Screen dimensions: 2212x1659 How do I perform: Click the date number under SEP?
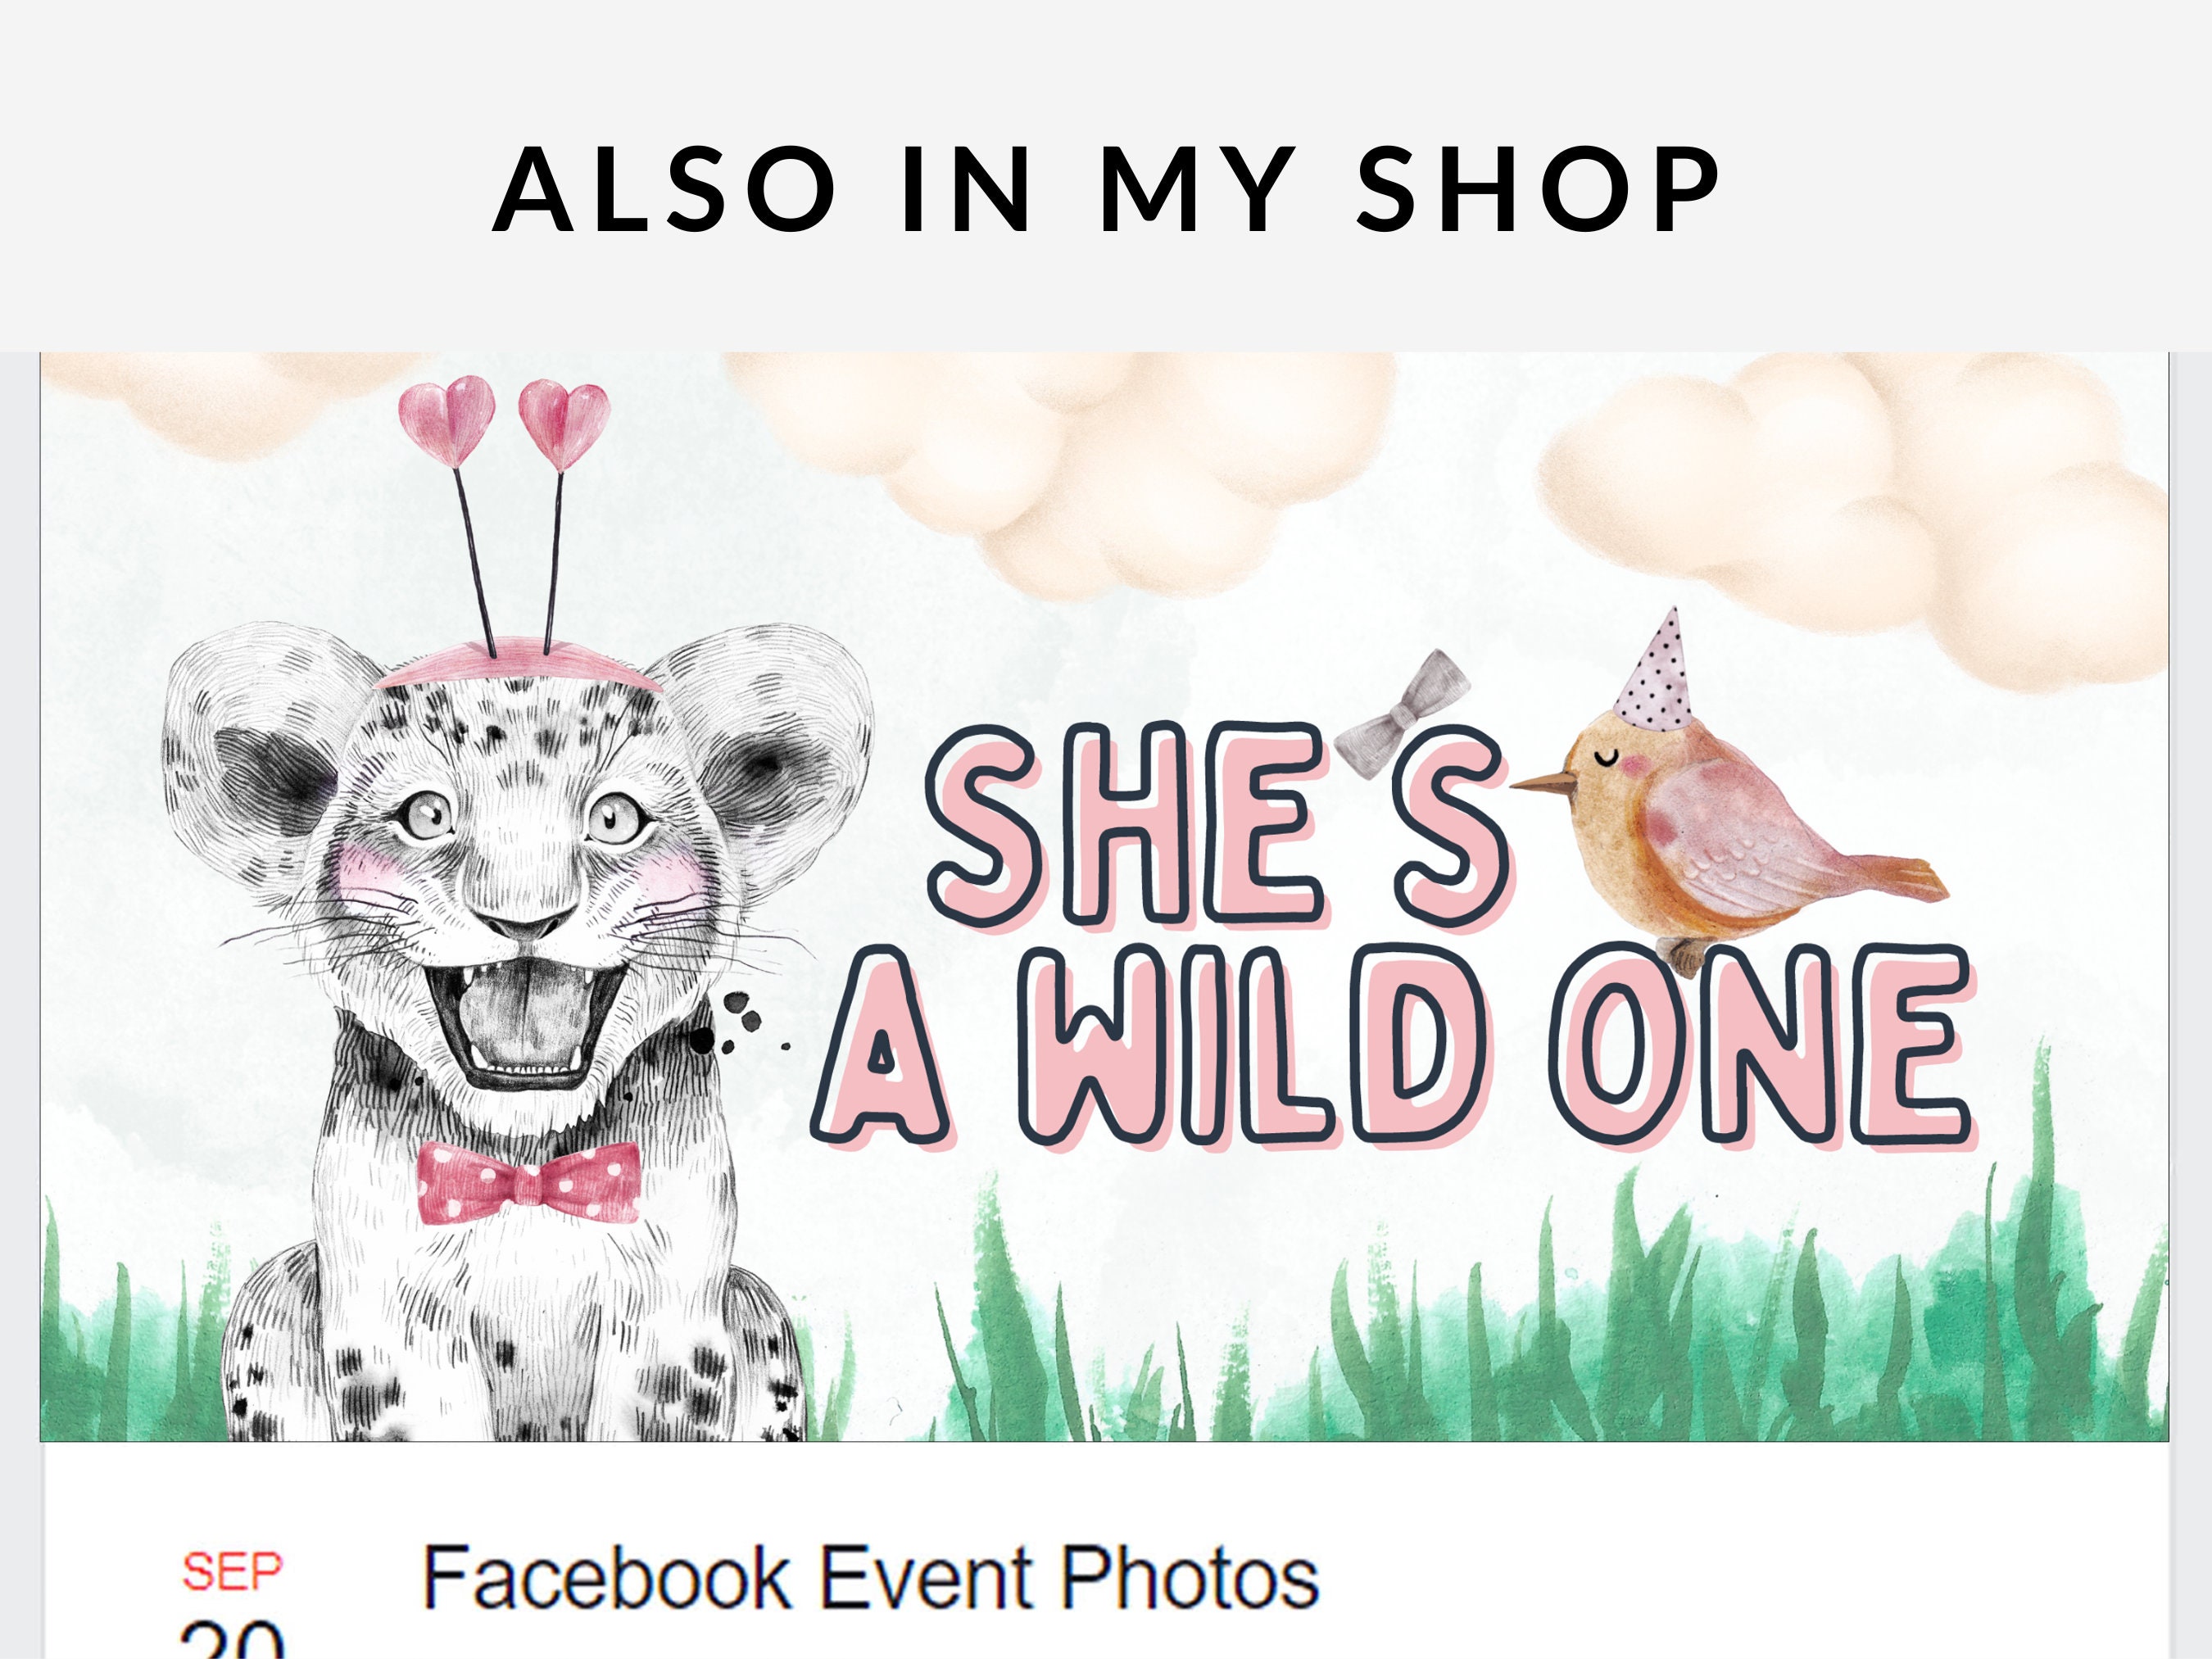pos(232,1640)
